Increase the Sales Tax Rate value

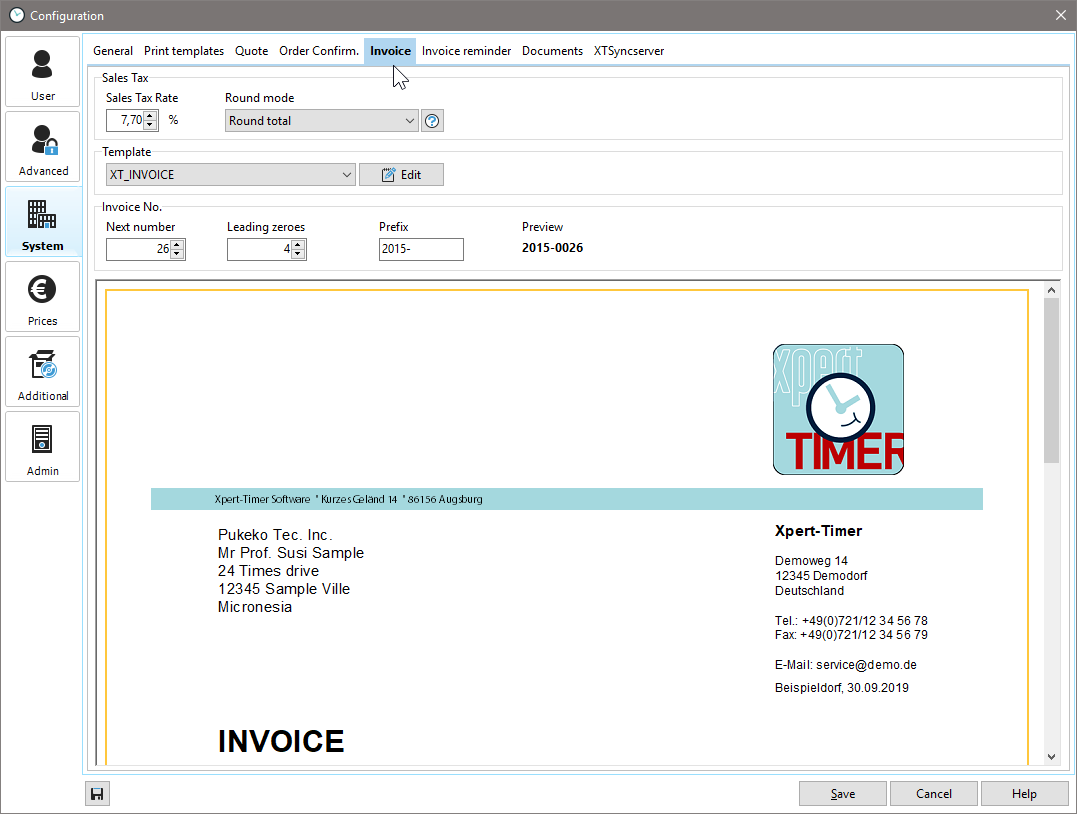pos(150,116)
